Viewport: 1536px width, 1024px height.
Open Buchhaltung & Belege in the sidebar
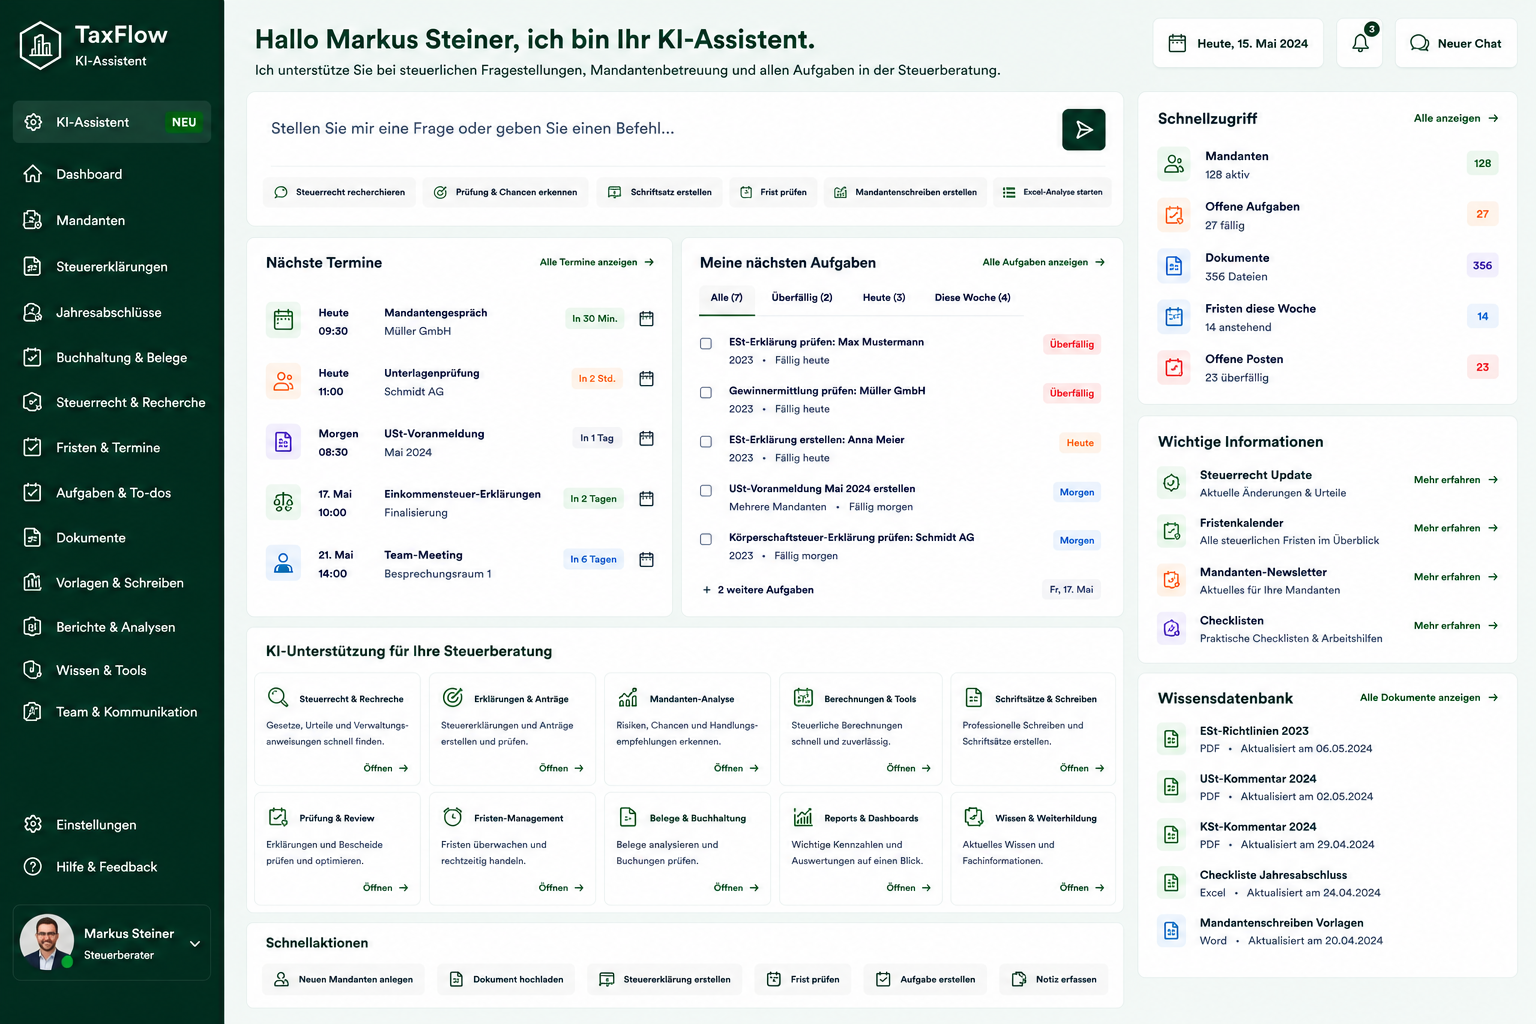pyautogui.click(x=112, y=357)
